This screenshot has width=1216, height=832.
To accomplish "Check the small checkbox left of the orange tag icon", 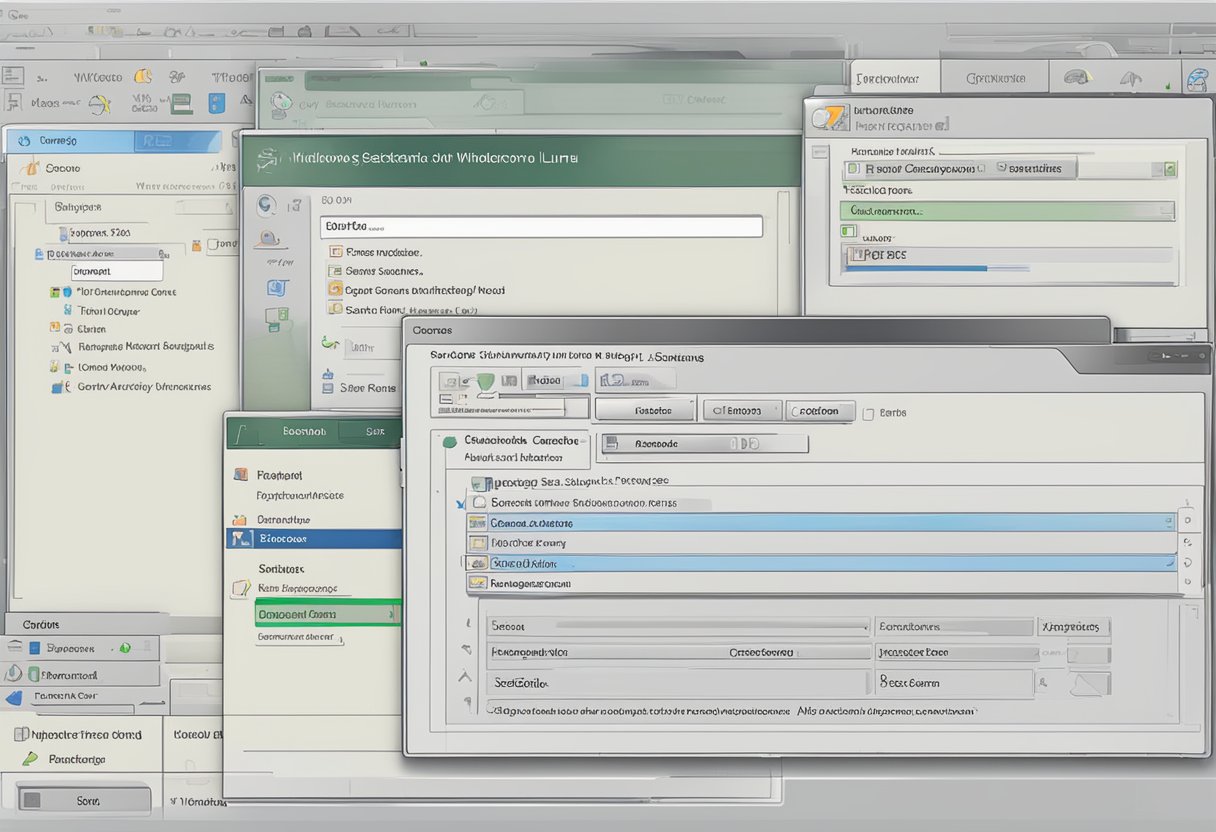I will [x=464, y=562].
